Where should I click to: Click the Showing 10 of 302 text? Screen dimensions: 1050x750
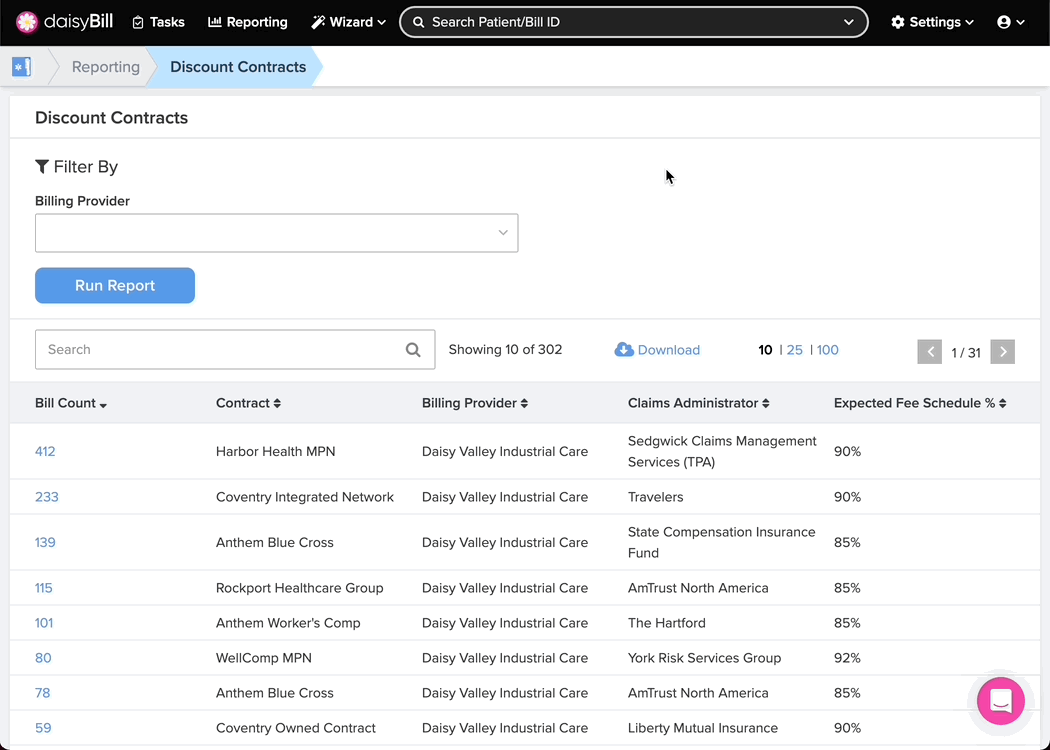pos(505,350)
